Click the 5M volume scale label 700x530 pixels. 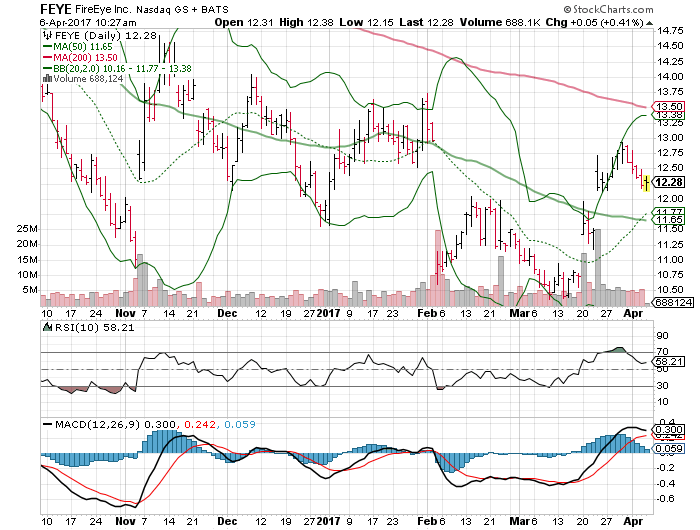click(30, 290)
